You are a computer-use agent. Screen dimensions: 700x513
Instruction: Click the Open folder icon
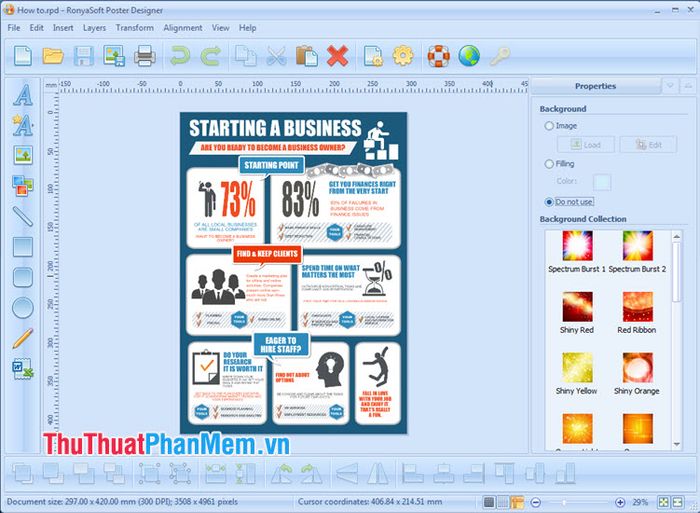(x=53, y=55)
